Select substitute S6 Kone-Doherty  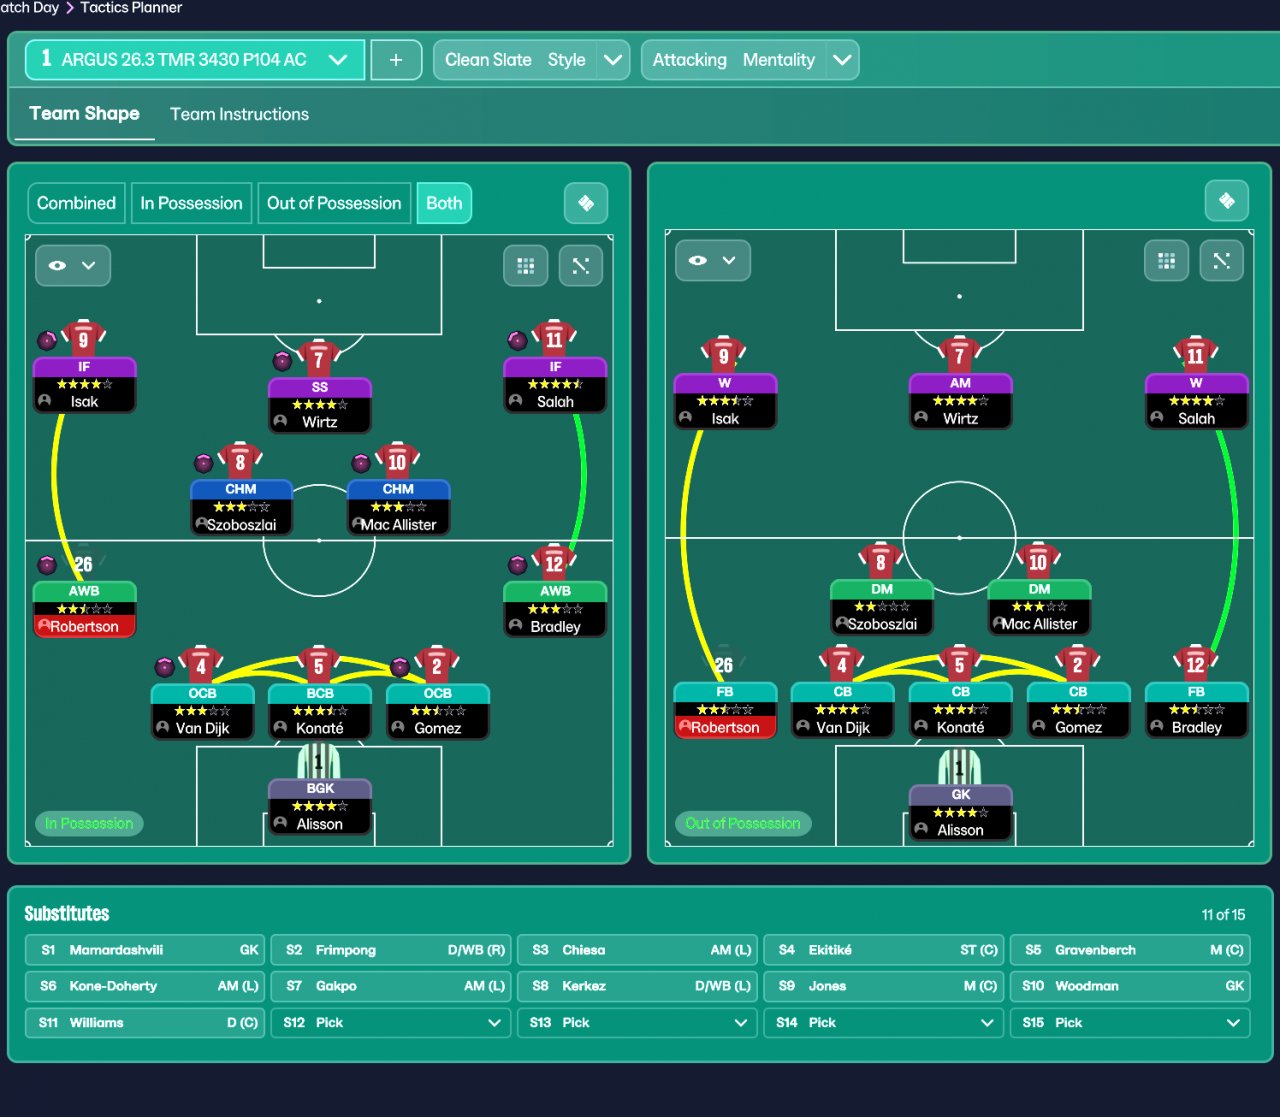click(x=145, y=986)
